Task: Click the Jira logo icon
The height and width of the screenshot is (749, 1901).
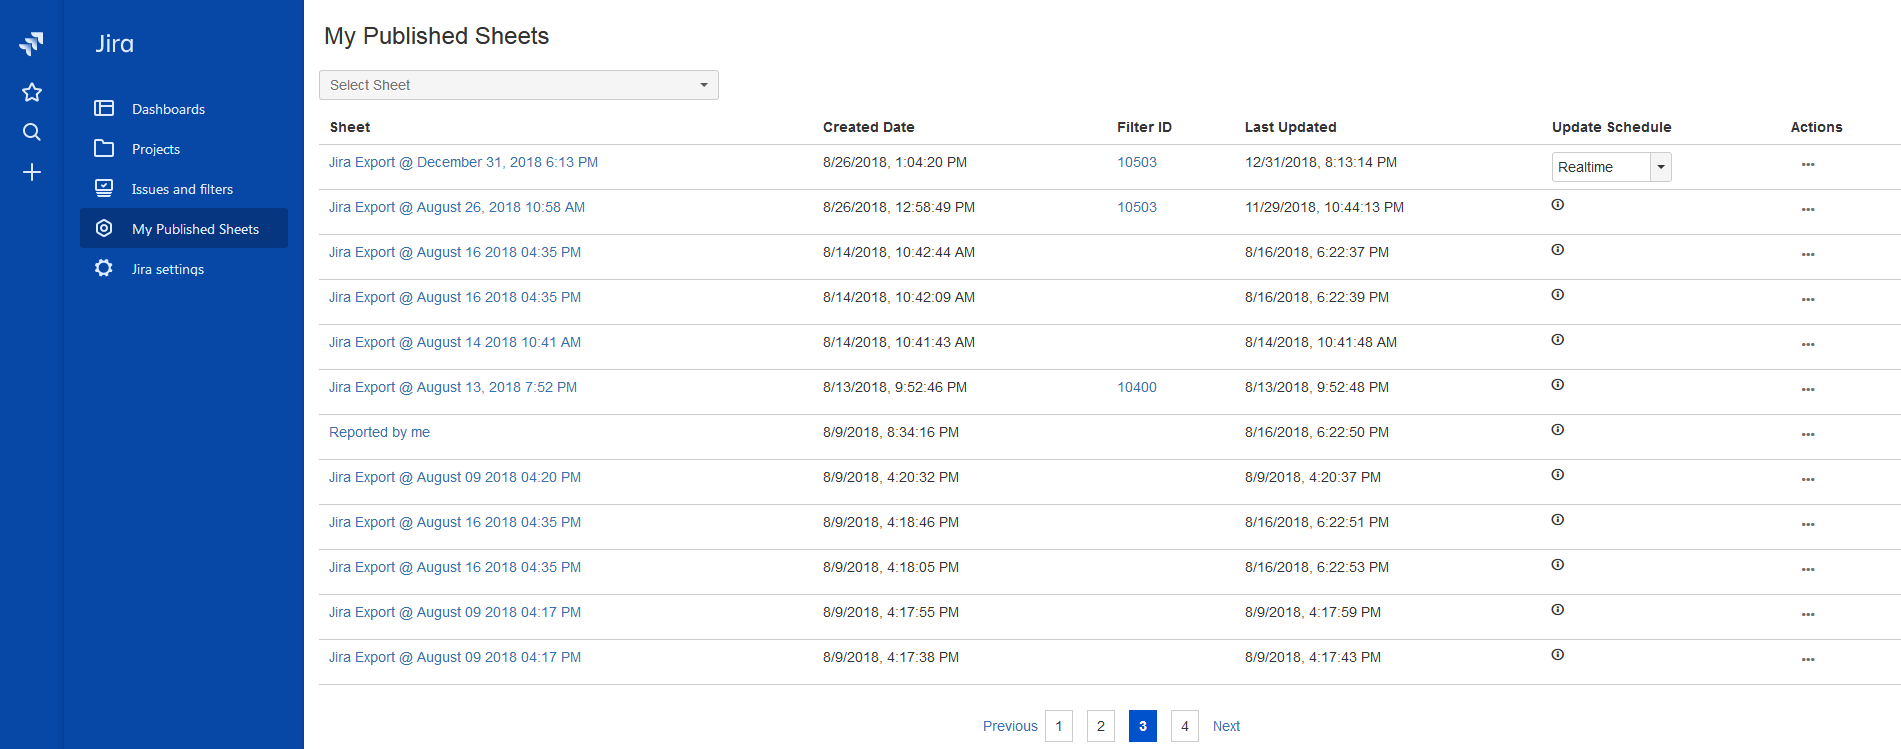Action: pos(32,43)
